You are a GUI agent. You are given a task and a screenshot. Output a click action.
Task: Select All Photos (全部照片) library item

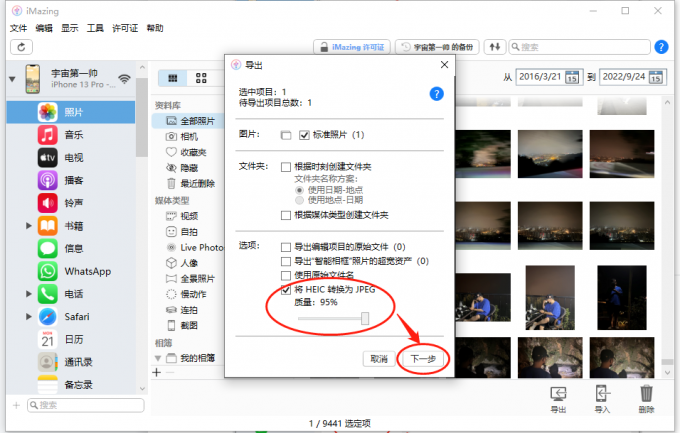click(189, 121)
